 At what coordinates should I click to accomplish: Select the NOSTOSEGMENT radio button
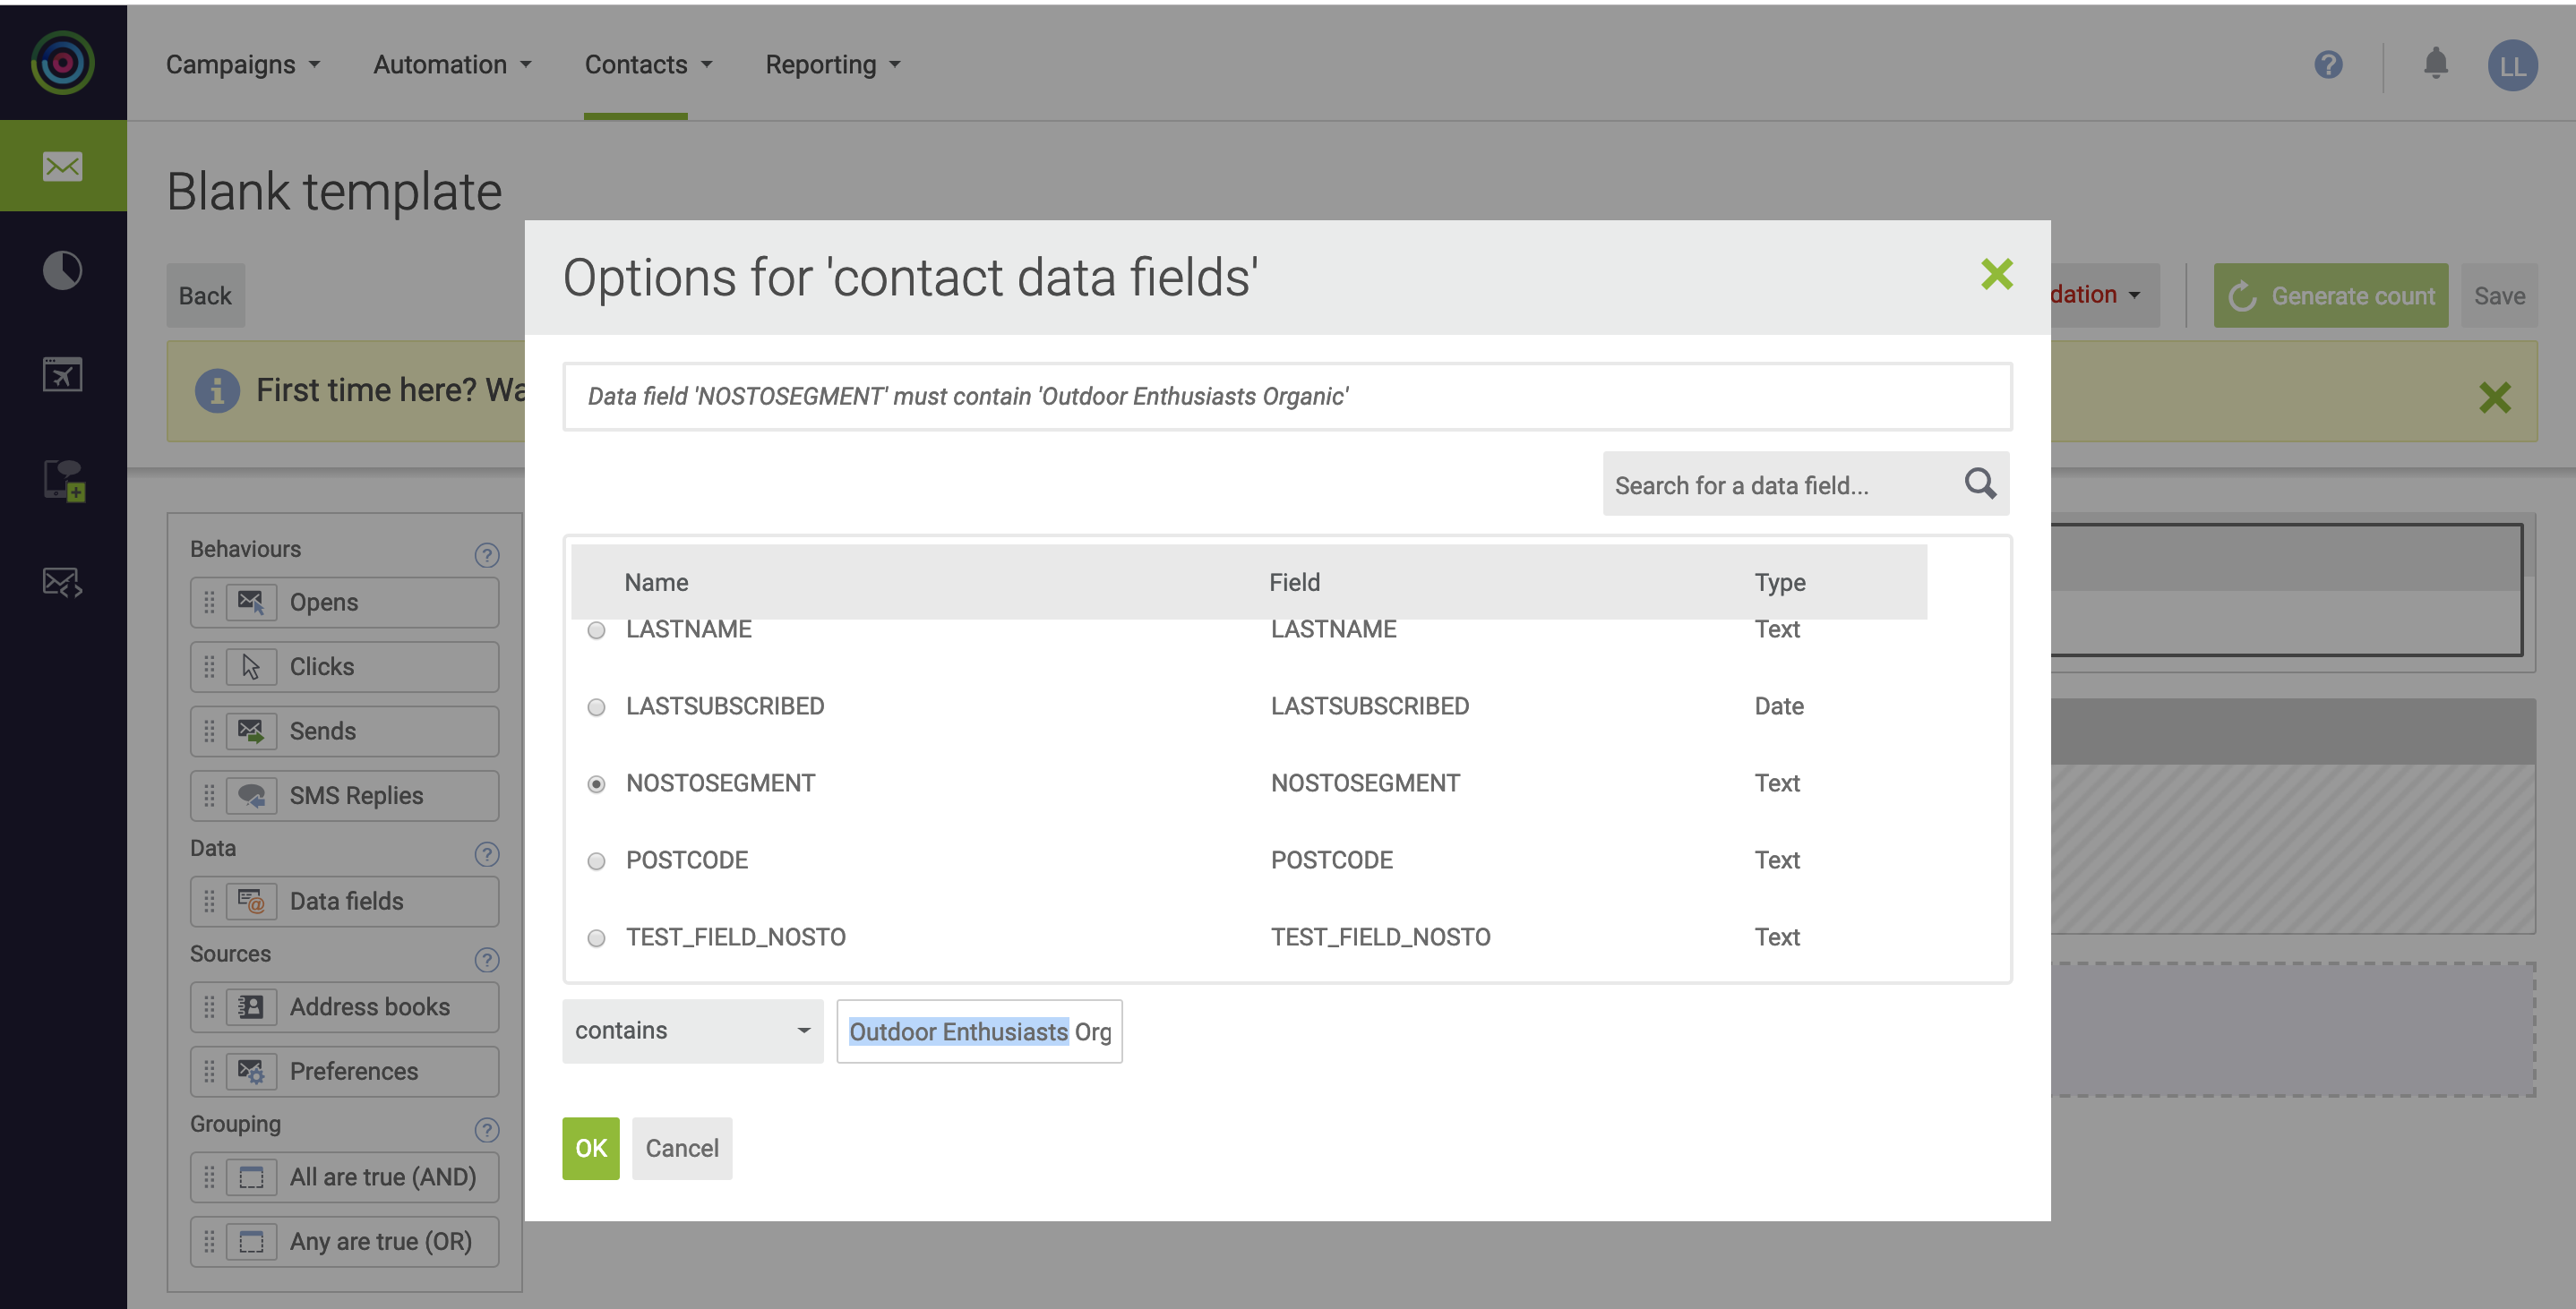[x=596, y=785]
